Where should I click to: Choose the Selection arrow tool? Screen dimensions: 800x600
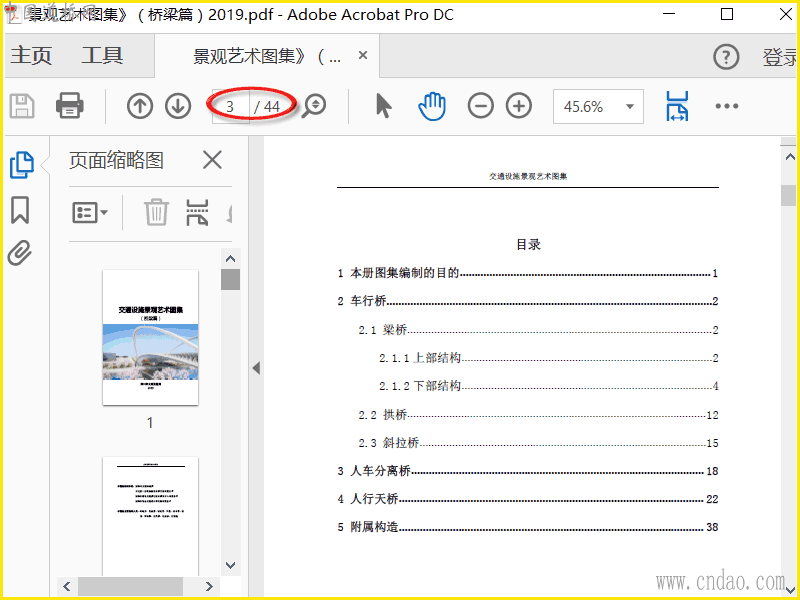pyautogui.click(x=384, y=106)
